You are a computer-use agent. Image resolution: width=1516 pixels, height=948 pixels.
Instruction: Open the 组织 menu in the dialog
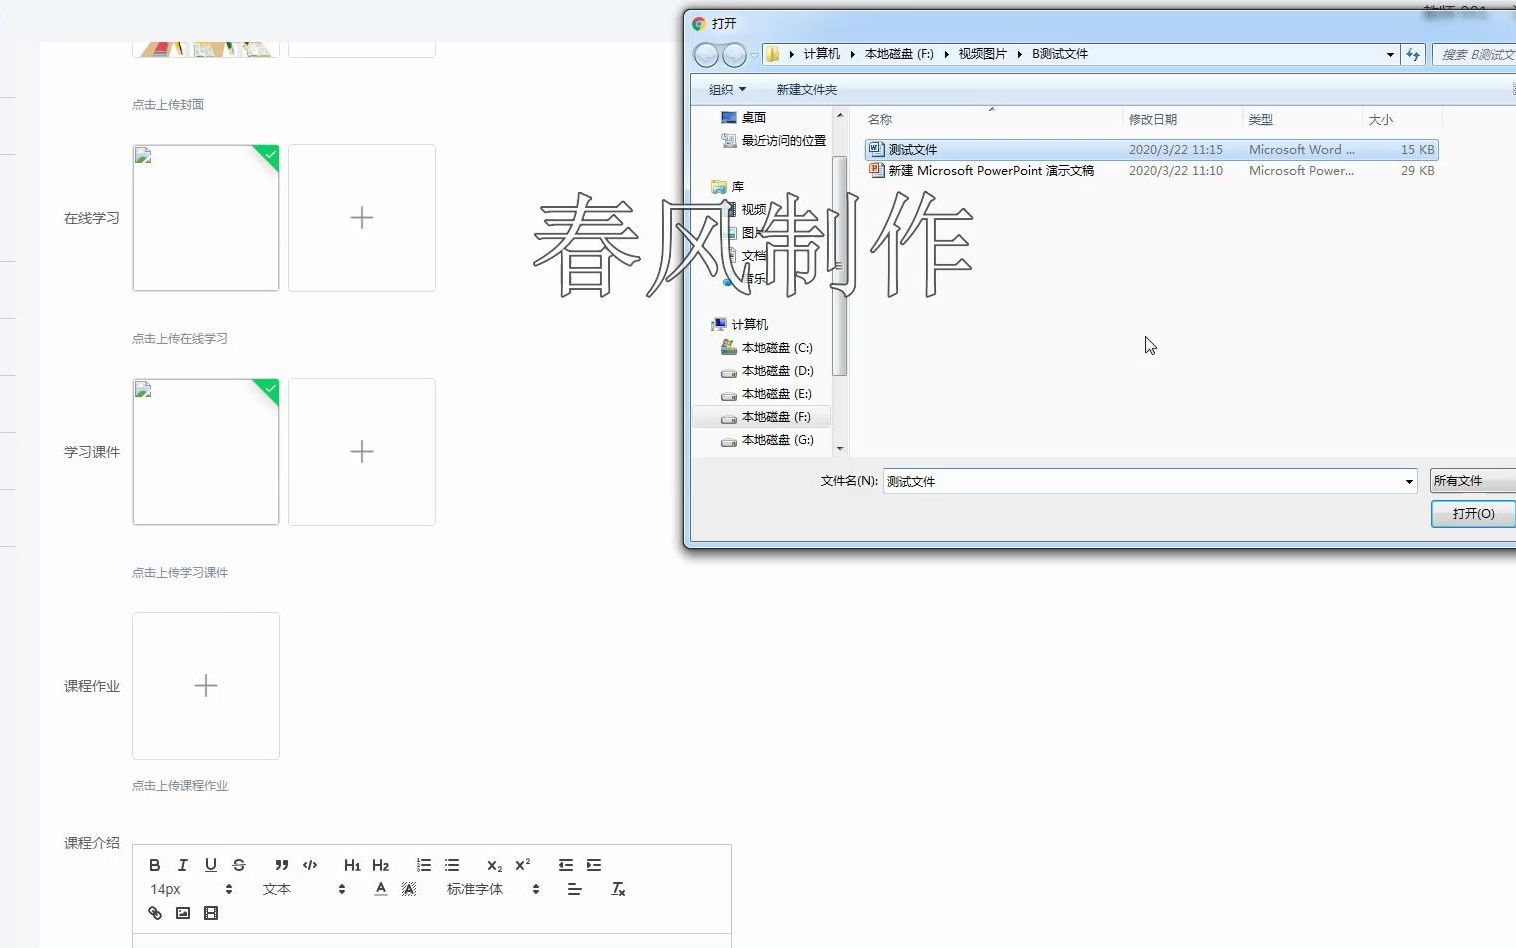point(725,89)
